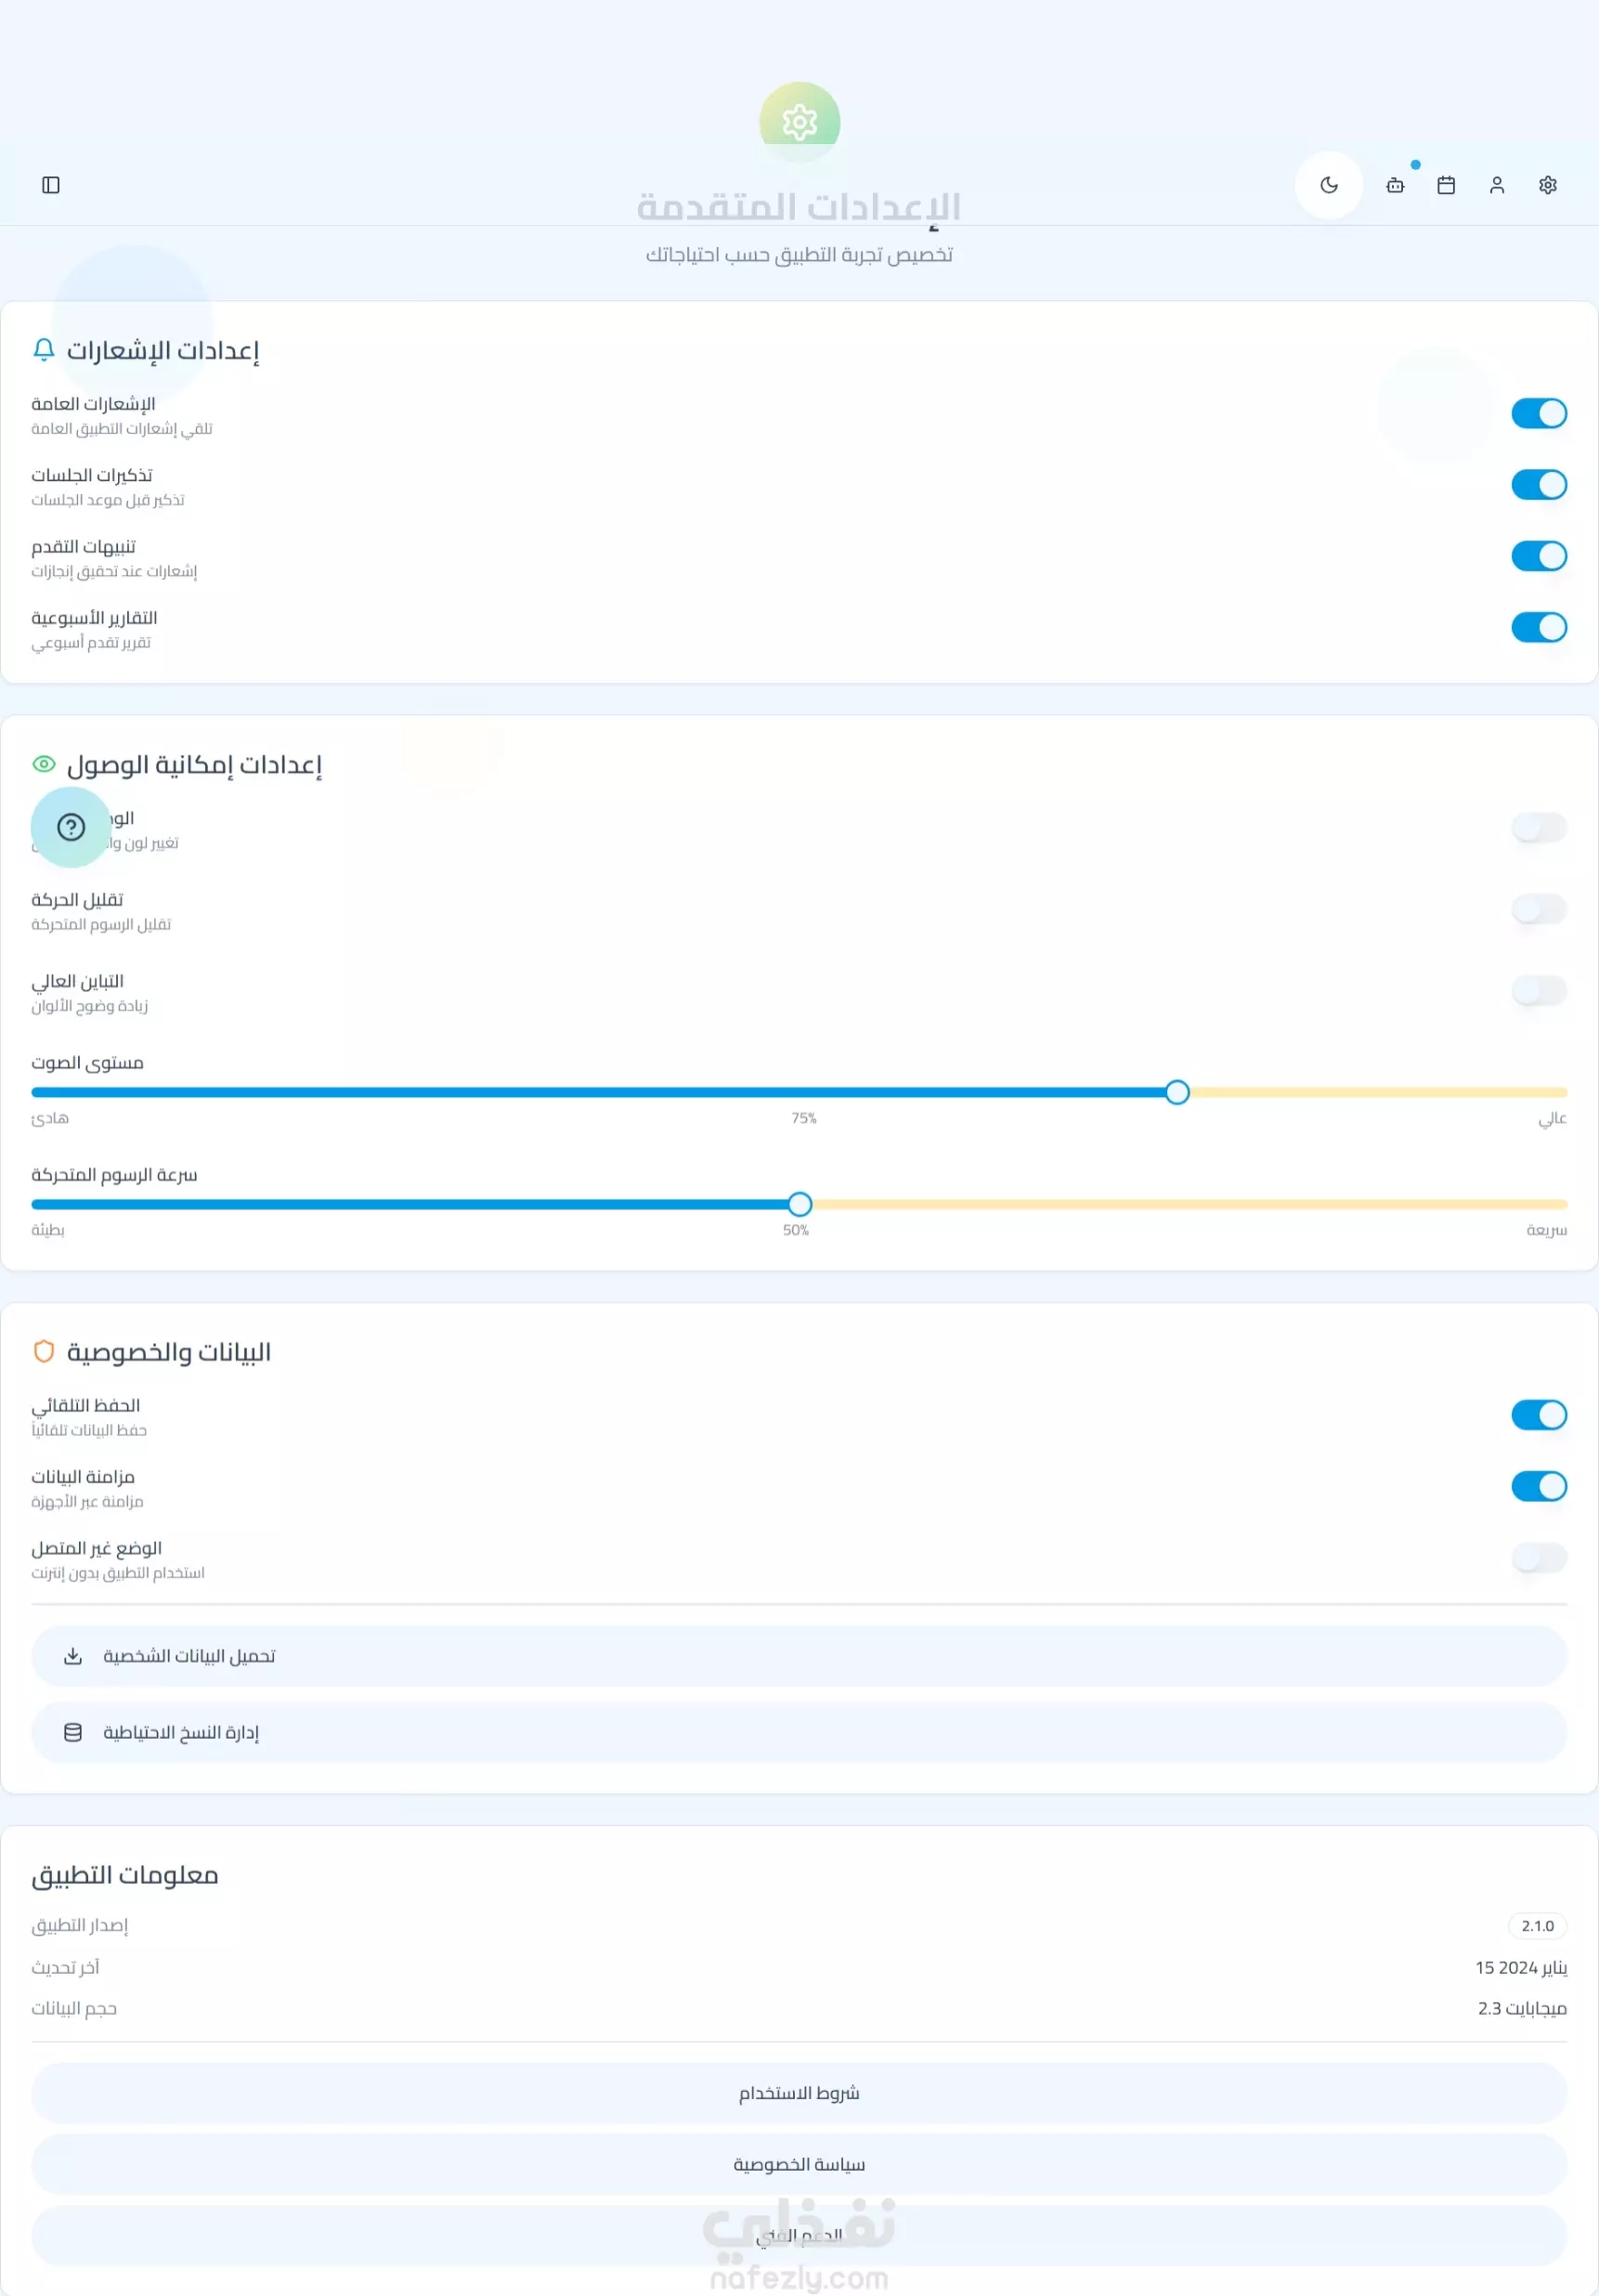Click the 2.1.0 version badge
The height and width of the screenshot is (2296, 1599).
click(x=1537, y=1925)
